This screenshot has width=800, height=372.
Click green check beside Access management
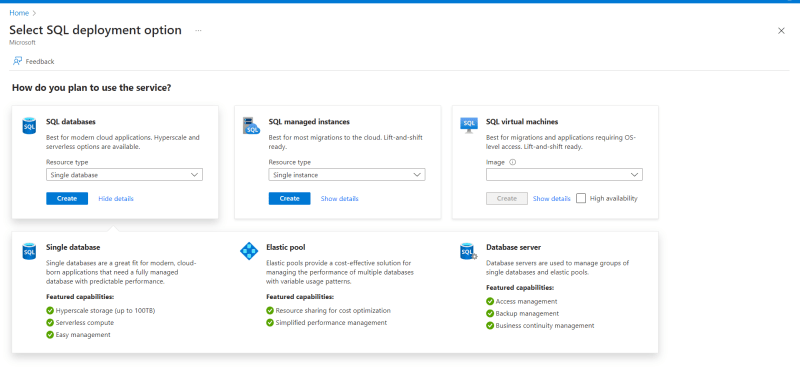490,302
